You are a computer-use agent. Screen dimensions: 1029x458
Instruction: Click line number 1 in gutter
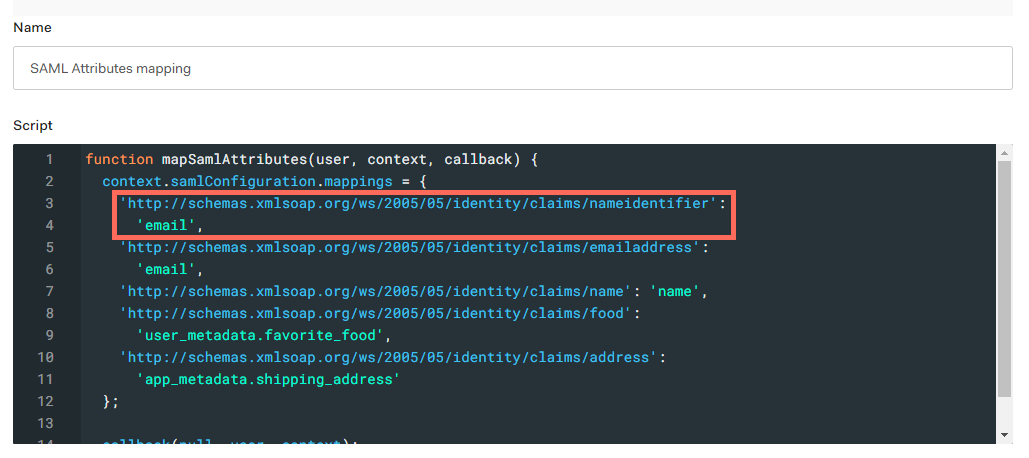click(x=49, y=159)
